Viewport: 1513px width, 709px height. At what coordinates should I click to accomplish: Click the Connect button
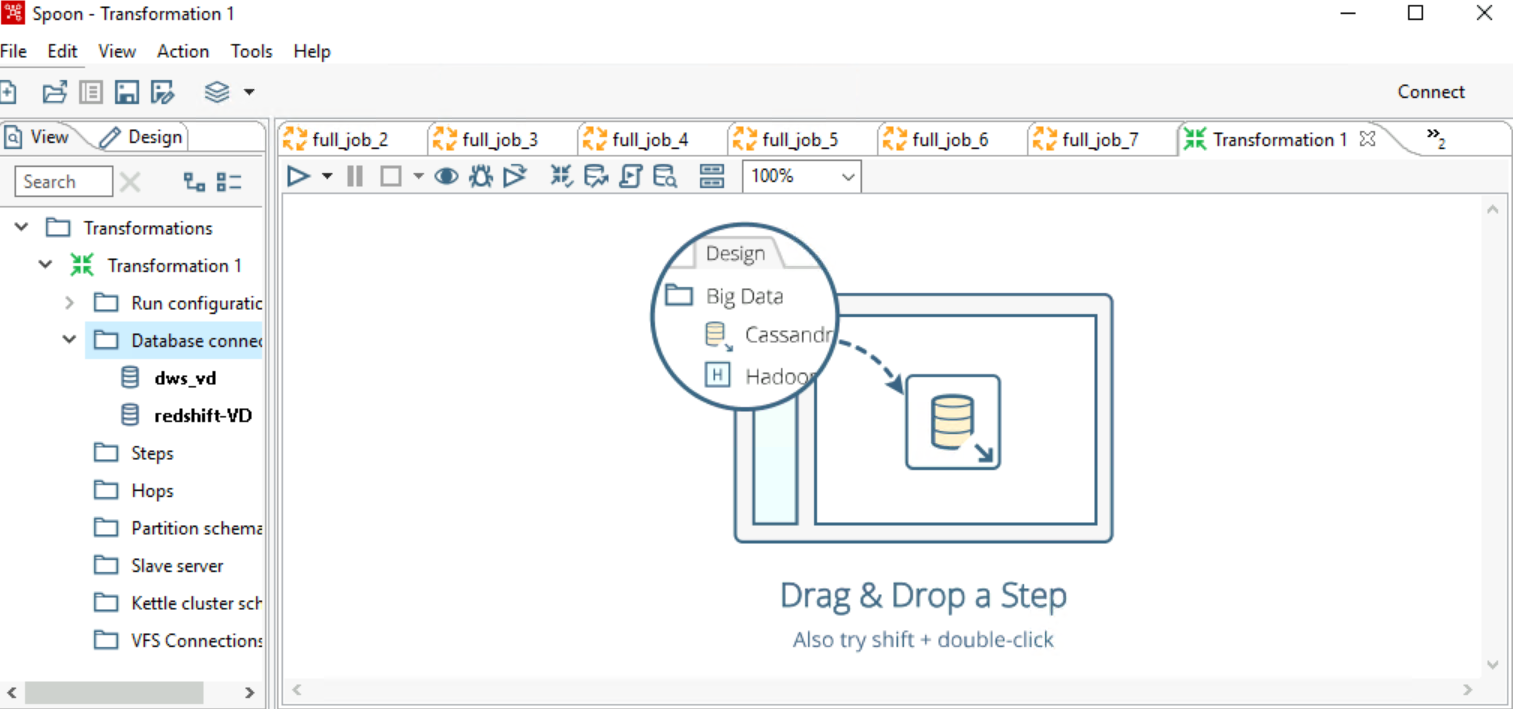click(1431, 92)
